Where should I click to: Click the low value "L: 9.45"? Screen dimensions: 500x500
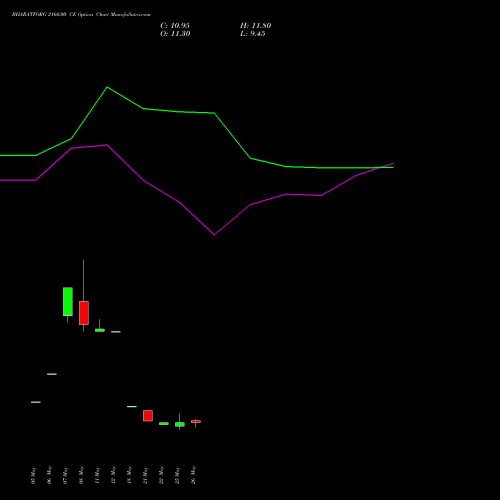[x=253, y=34]
